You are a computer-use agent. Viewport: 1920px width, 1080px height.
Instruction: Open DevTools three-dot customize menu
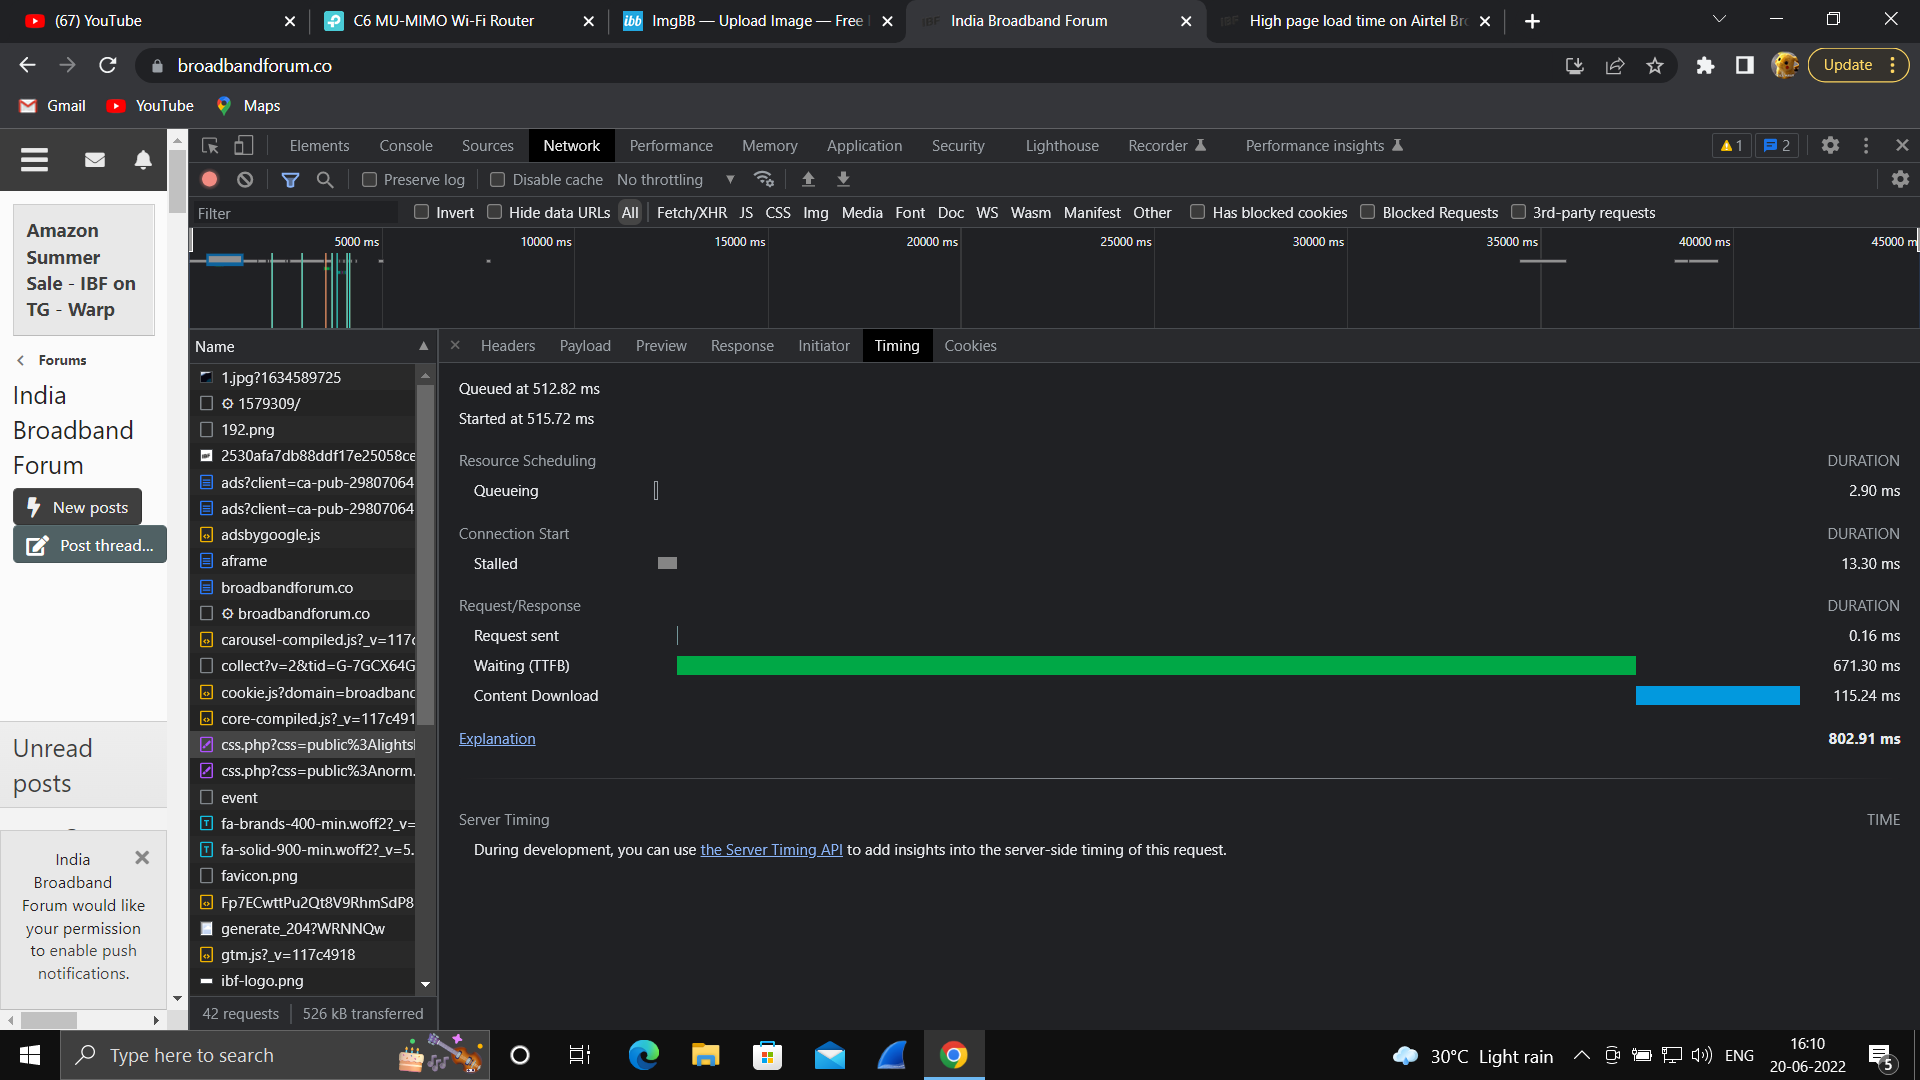pos(1865,146)
